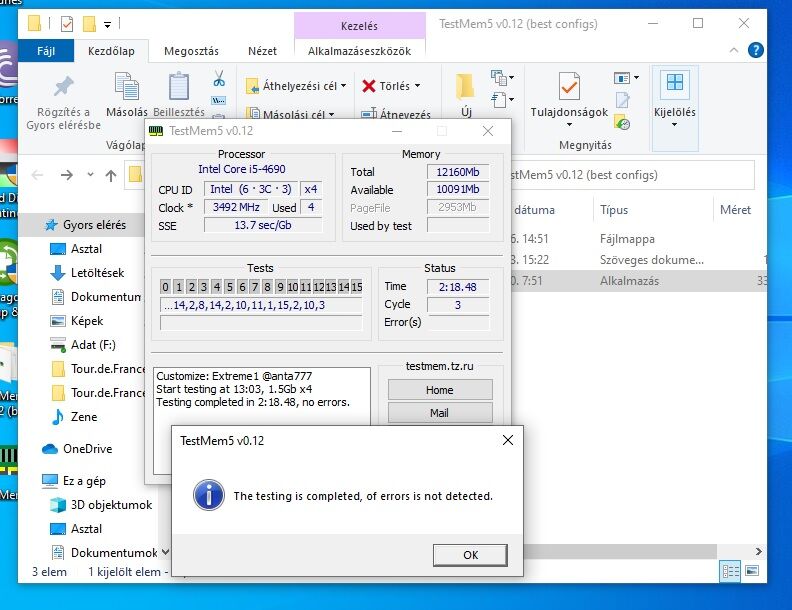Click the Átnevezés rename button
The width and height of the screenshot is (792, 610).
pyautogui.click(x=396, y=114)
